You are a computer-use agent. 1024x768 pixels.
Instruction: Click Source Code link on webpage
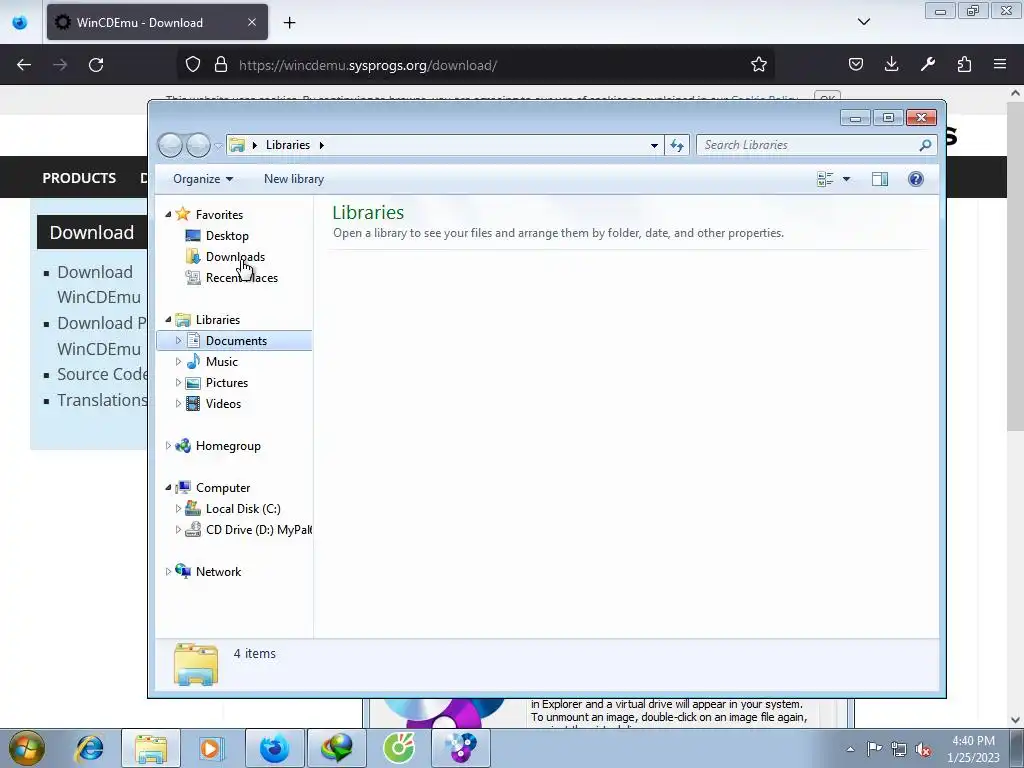point(102,374)
